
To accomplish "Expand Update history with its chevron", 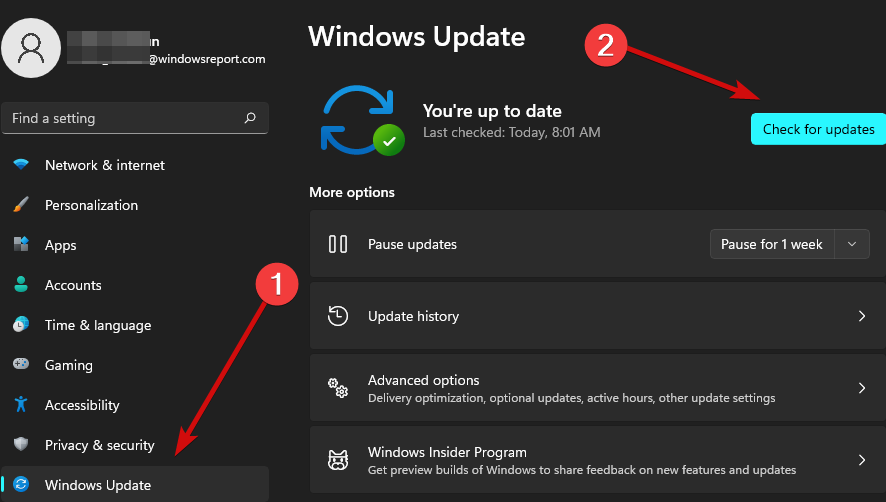I will tap(862, 316).
